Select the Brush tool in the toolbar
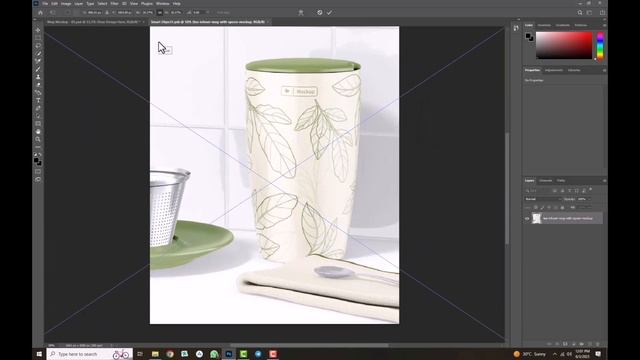The image size is (640, 360). point(38,69)
